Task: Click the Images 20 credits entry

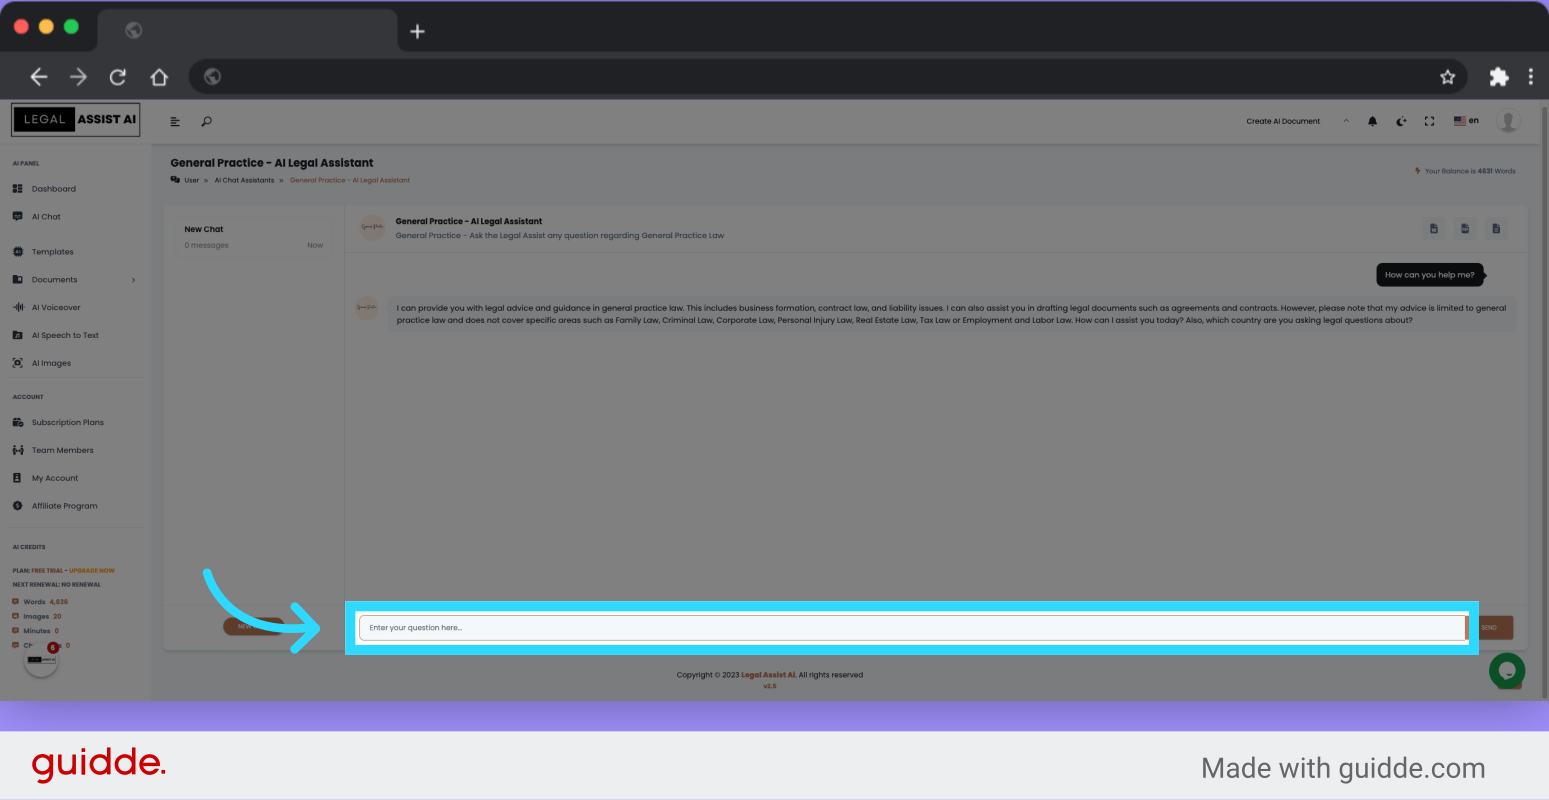Action: point(37,617)
